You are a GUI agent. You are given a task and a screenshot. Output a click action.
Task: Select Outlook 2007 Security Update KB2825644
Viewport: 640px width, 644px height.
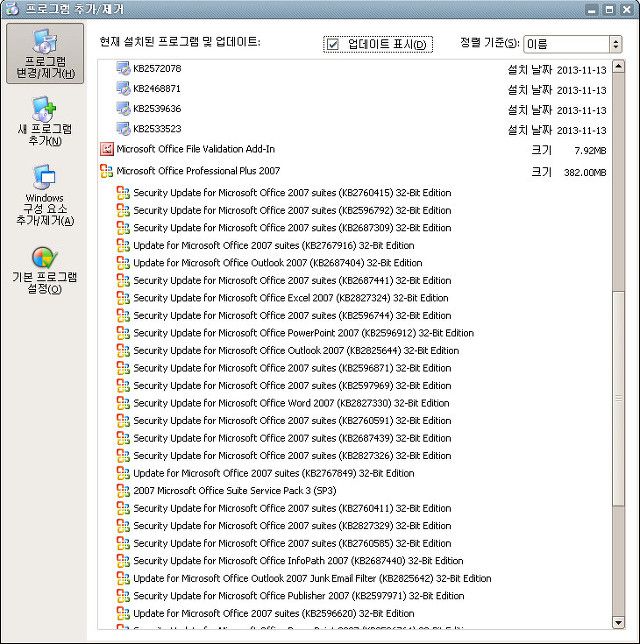(x=296, y=350)
